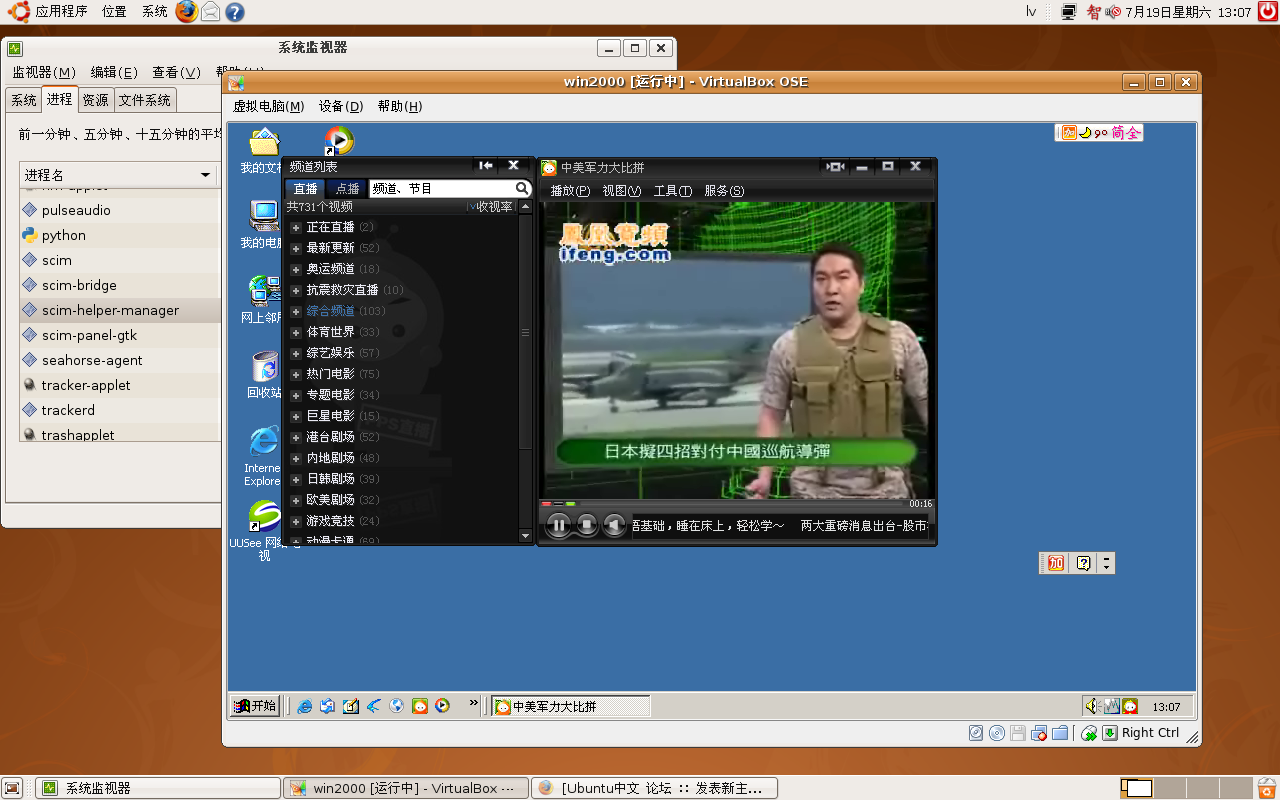Open 我的文档 desktop icon
Image resolution: width=1280 pixels, height=800 pixels.
tap(264, 151)
